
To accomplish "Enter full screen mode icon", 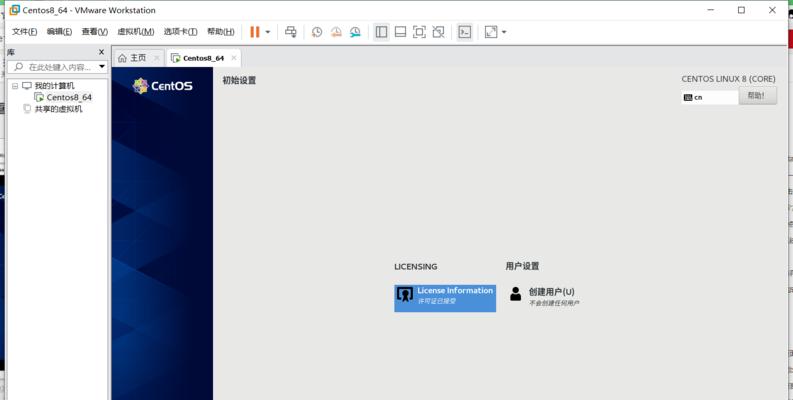I will coord(419,32).
